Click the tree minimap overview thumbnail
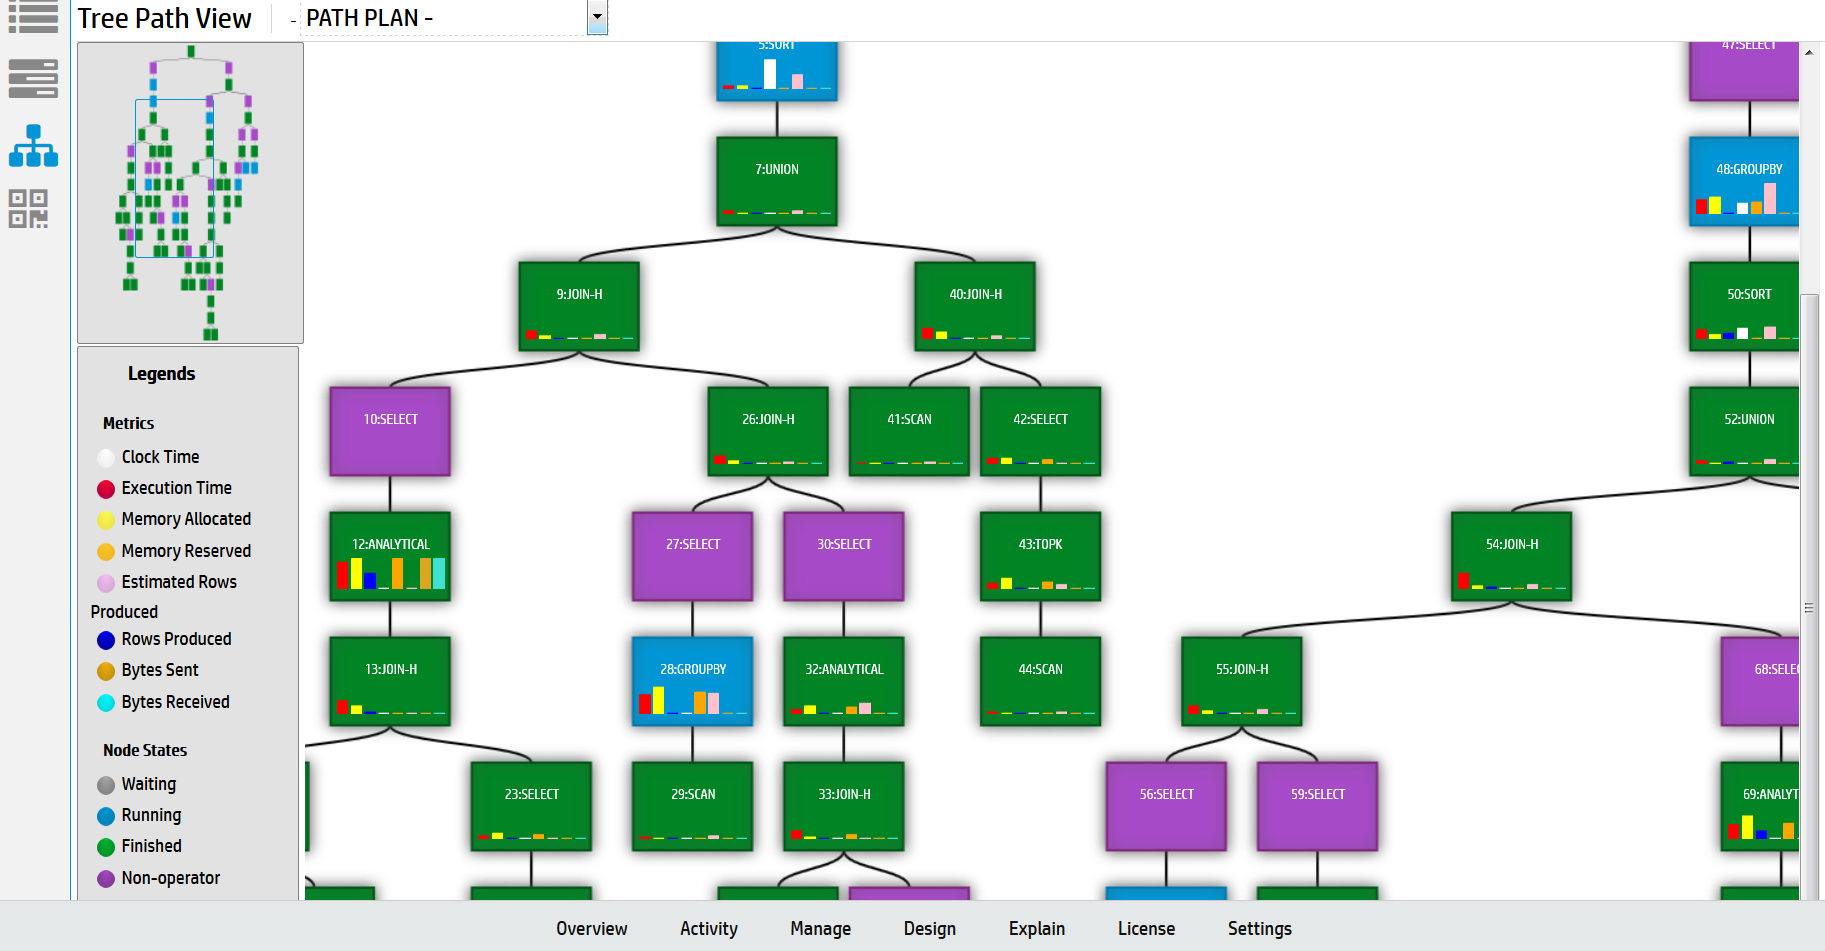The height and width of the screenshot is (951, 1825). [190, 193]
